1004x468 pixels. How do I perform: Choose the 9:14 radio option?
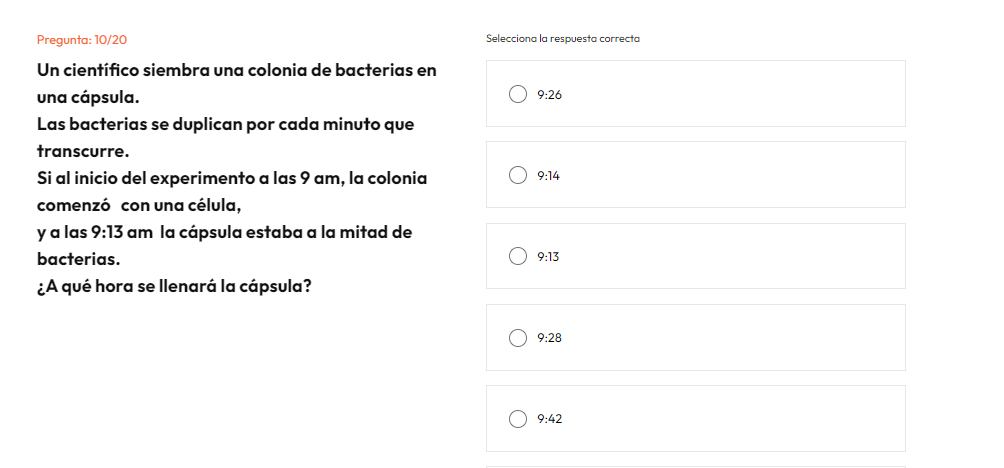[x=518, y=175]
